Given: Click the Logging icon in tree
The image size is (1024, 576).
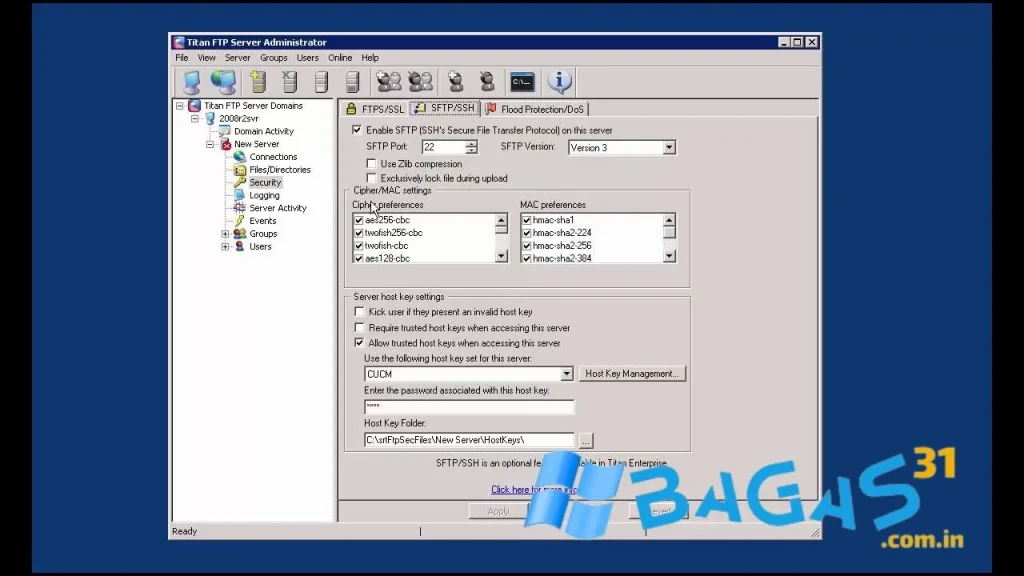Looking at the screenshot, I should [240, 195].
